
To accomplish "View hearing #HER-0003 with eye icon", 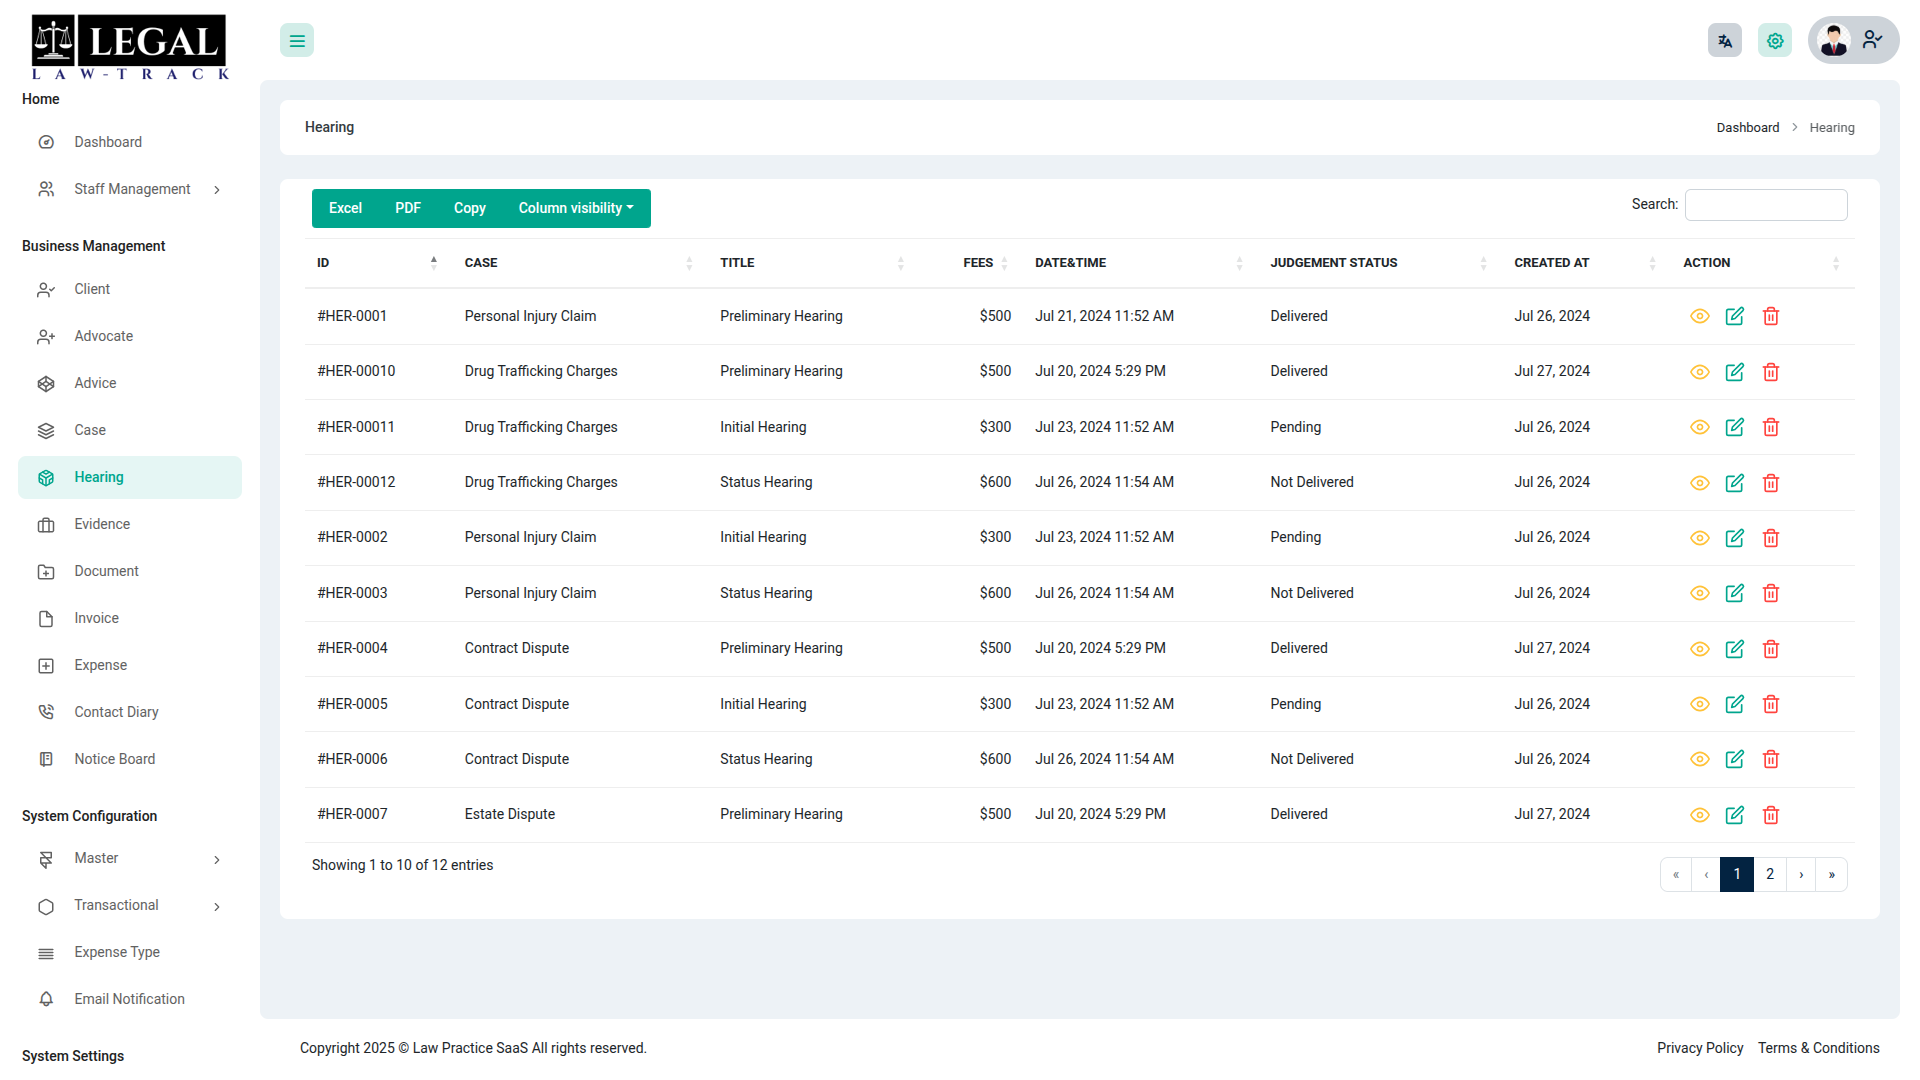I will [x=1700, y=593].
